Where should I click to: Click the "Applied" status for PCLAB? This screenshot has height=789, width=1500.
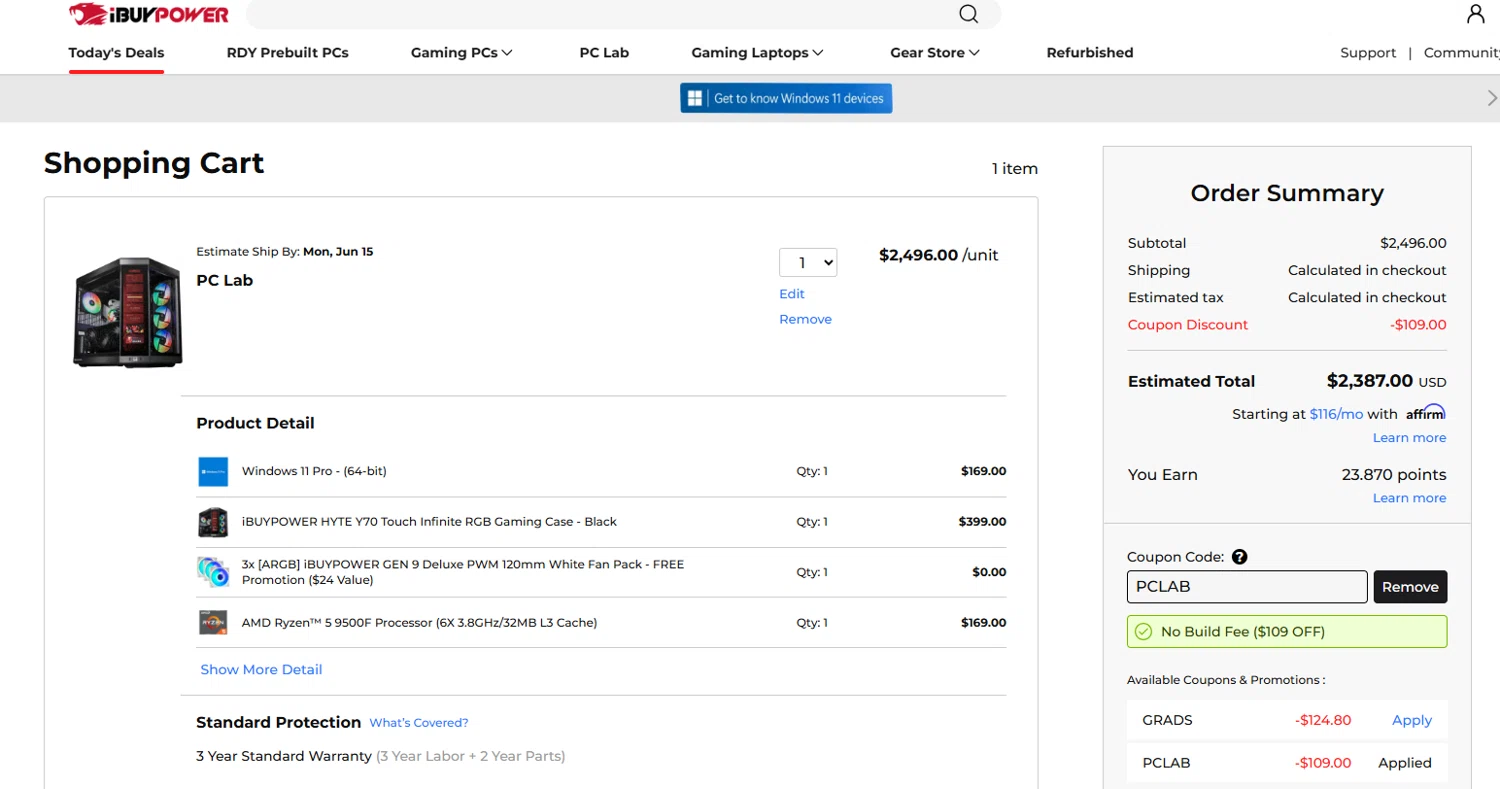pos(1405,763)
